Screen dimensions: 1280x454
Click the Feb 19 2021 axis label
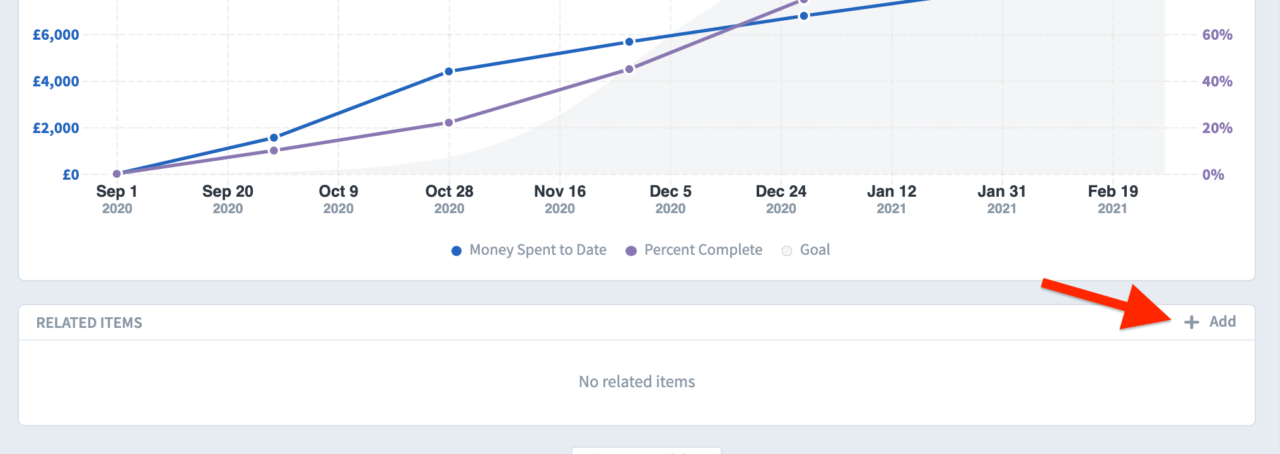pyautogui.click(x=1113, y=198)
